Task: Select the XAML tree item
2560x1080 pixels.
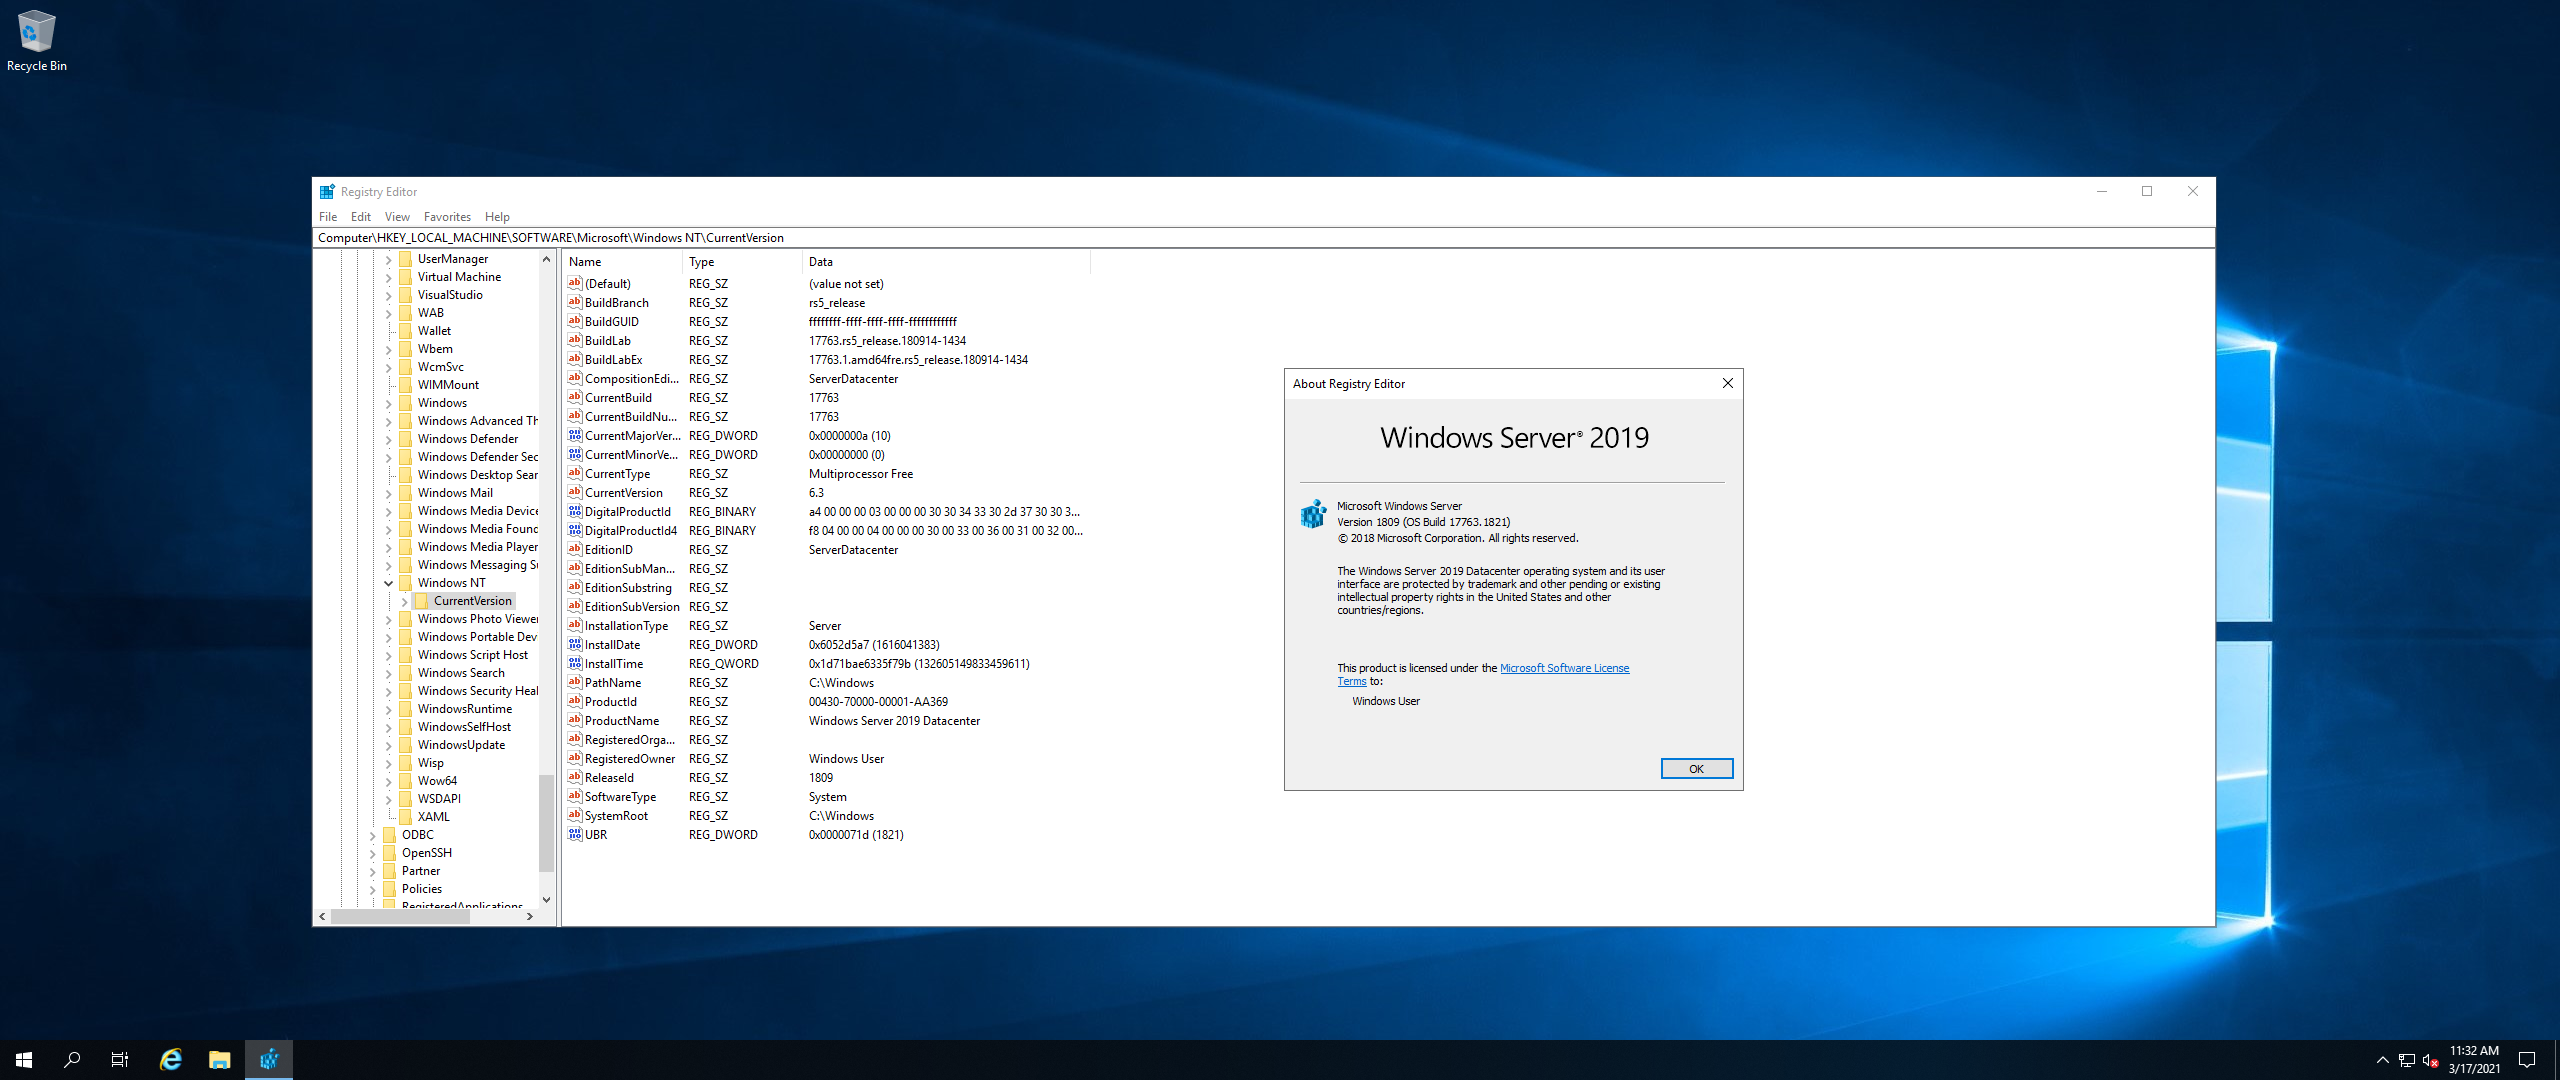Action: [433, 817]
